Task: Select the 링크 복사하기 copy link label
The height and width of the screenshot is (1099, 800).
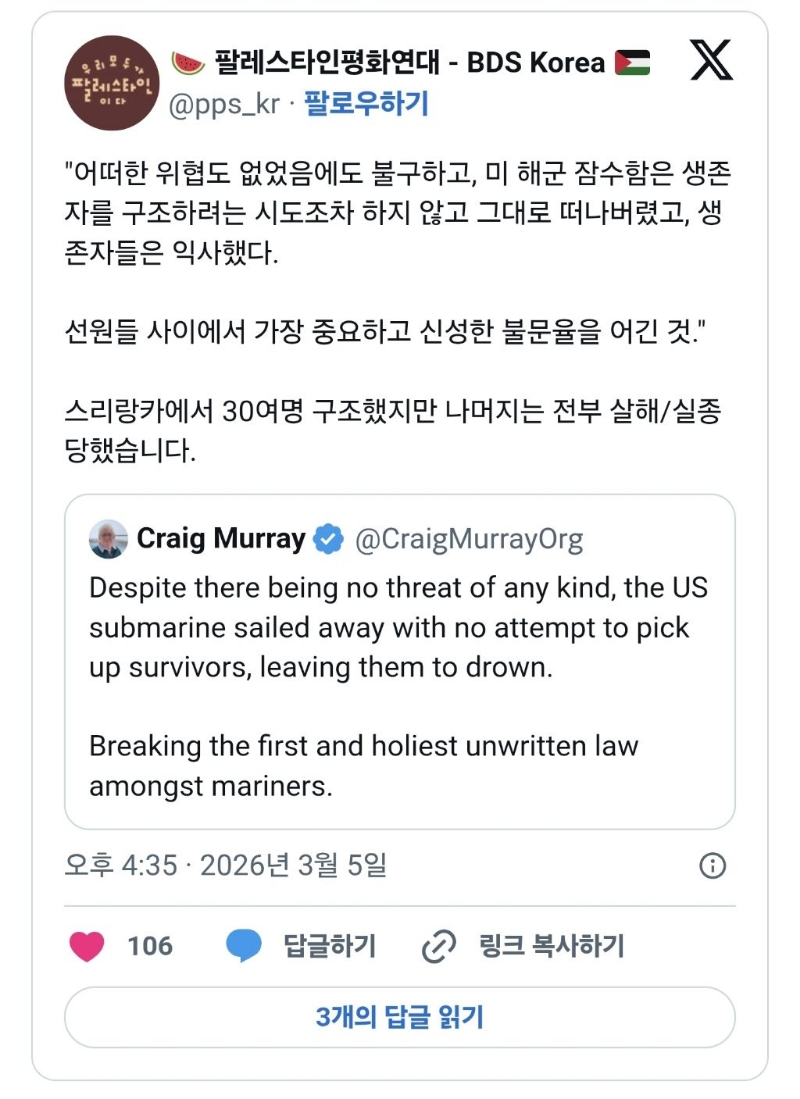Action: 550,945
